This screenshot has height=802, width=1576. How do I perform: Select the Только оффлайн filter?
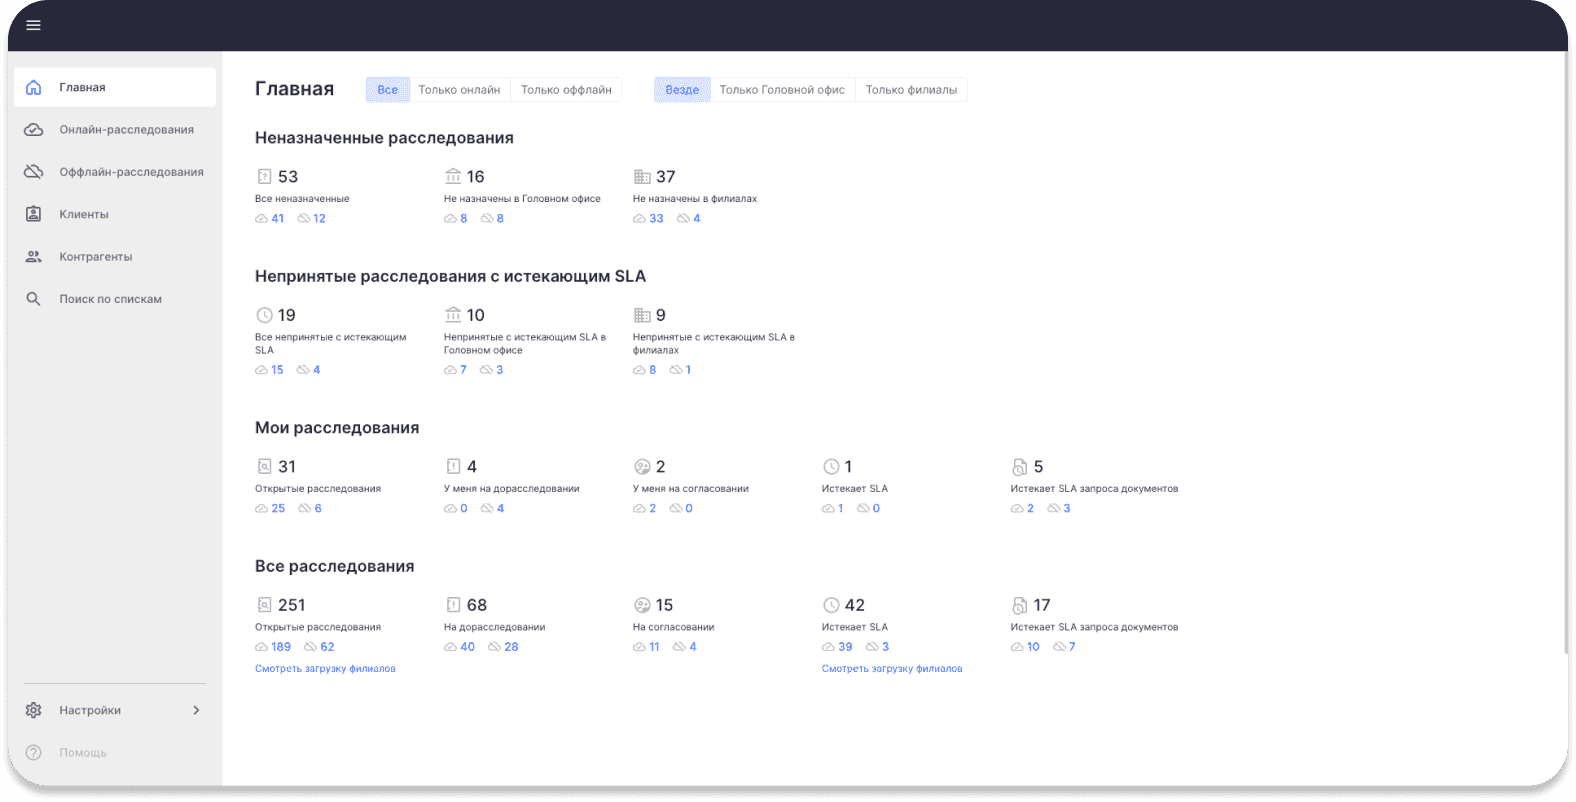[x=566, y=90]
